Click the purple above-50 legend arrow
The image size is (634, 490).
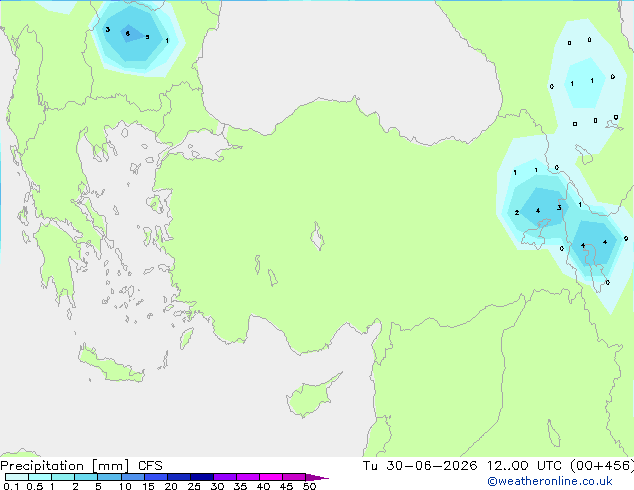click(x=316, y=477)
